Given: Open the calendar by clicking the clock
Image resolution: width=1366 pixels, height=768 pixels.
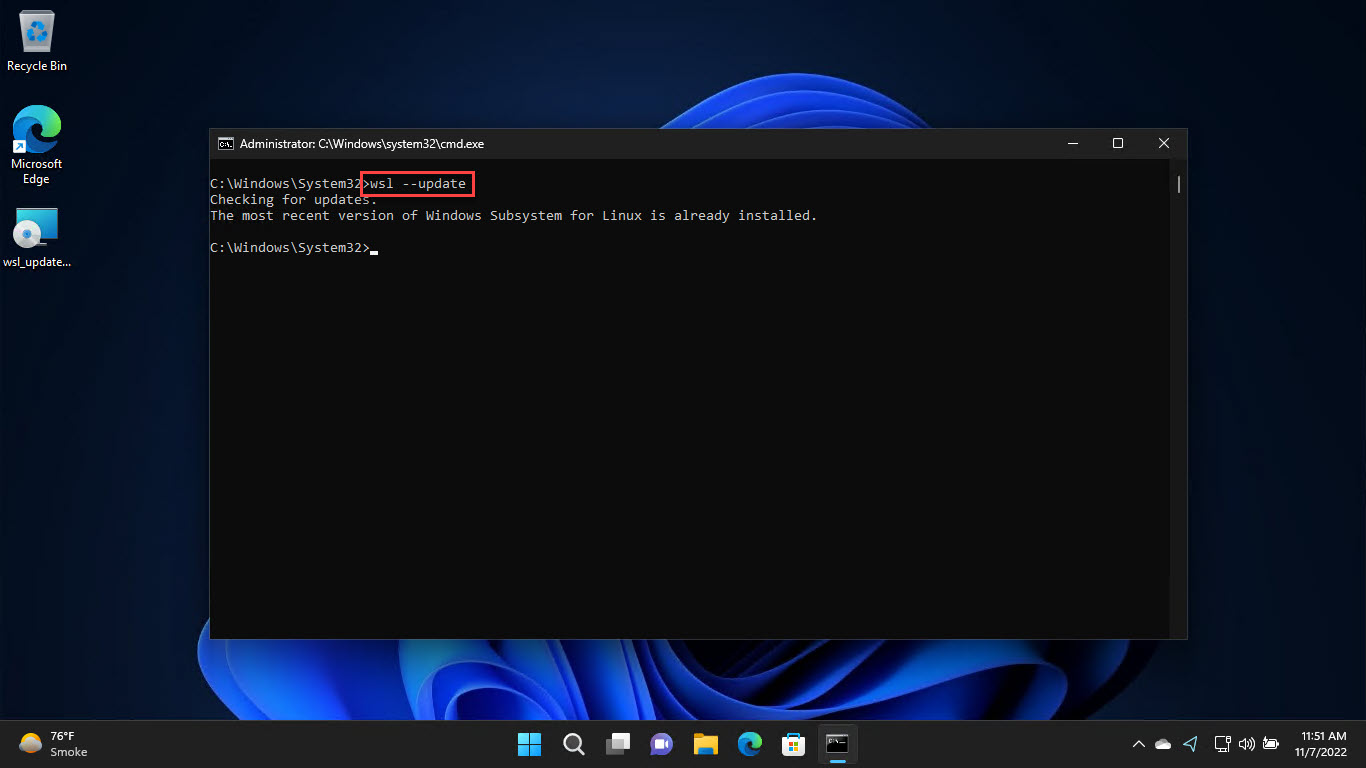Looking at the screenshot, I should 1323,744.
